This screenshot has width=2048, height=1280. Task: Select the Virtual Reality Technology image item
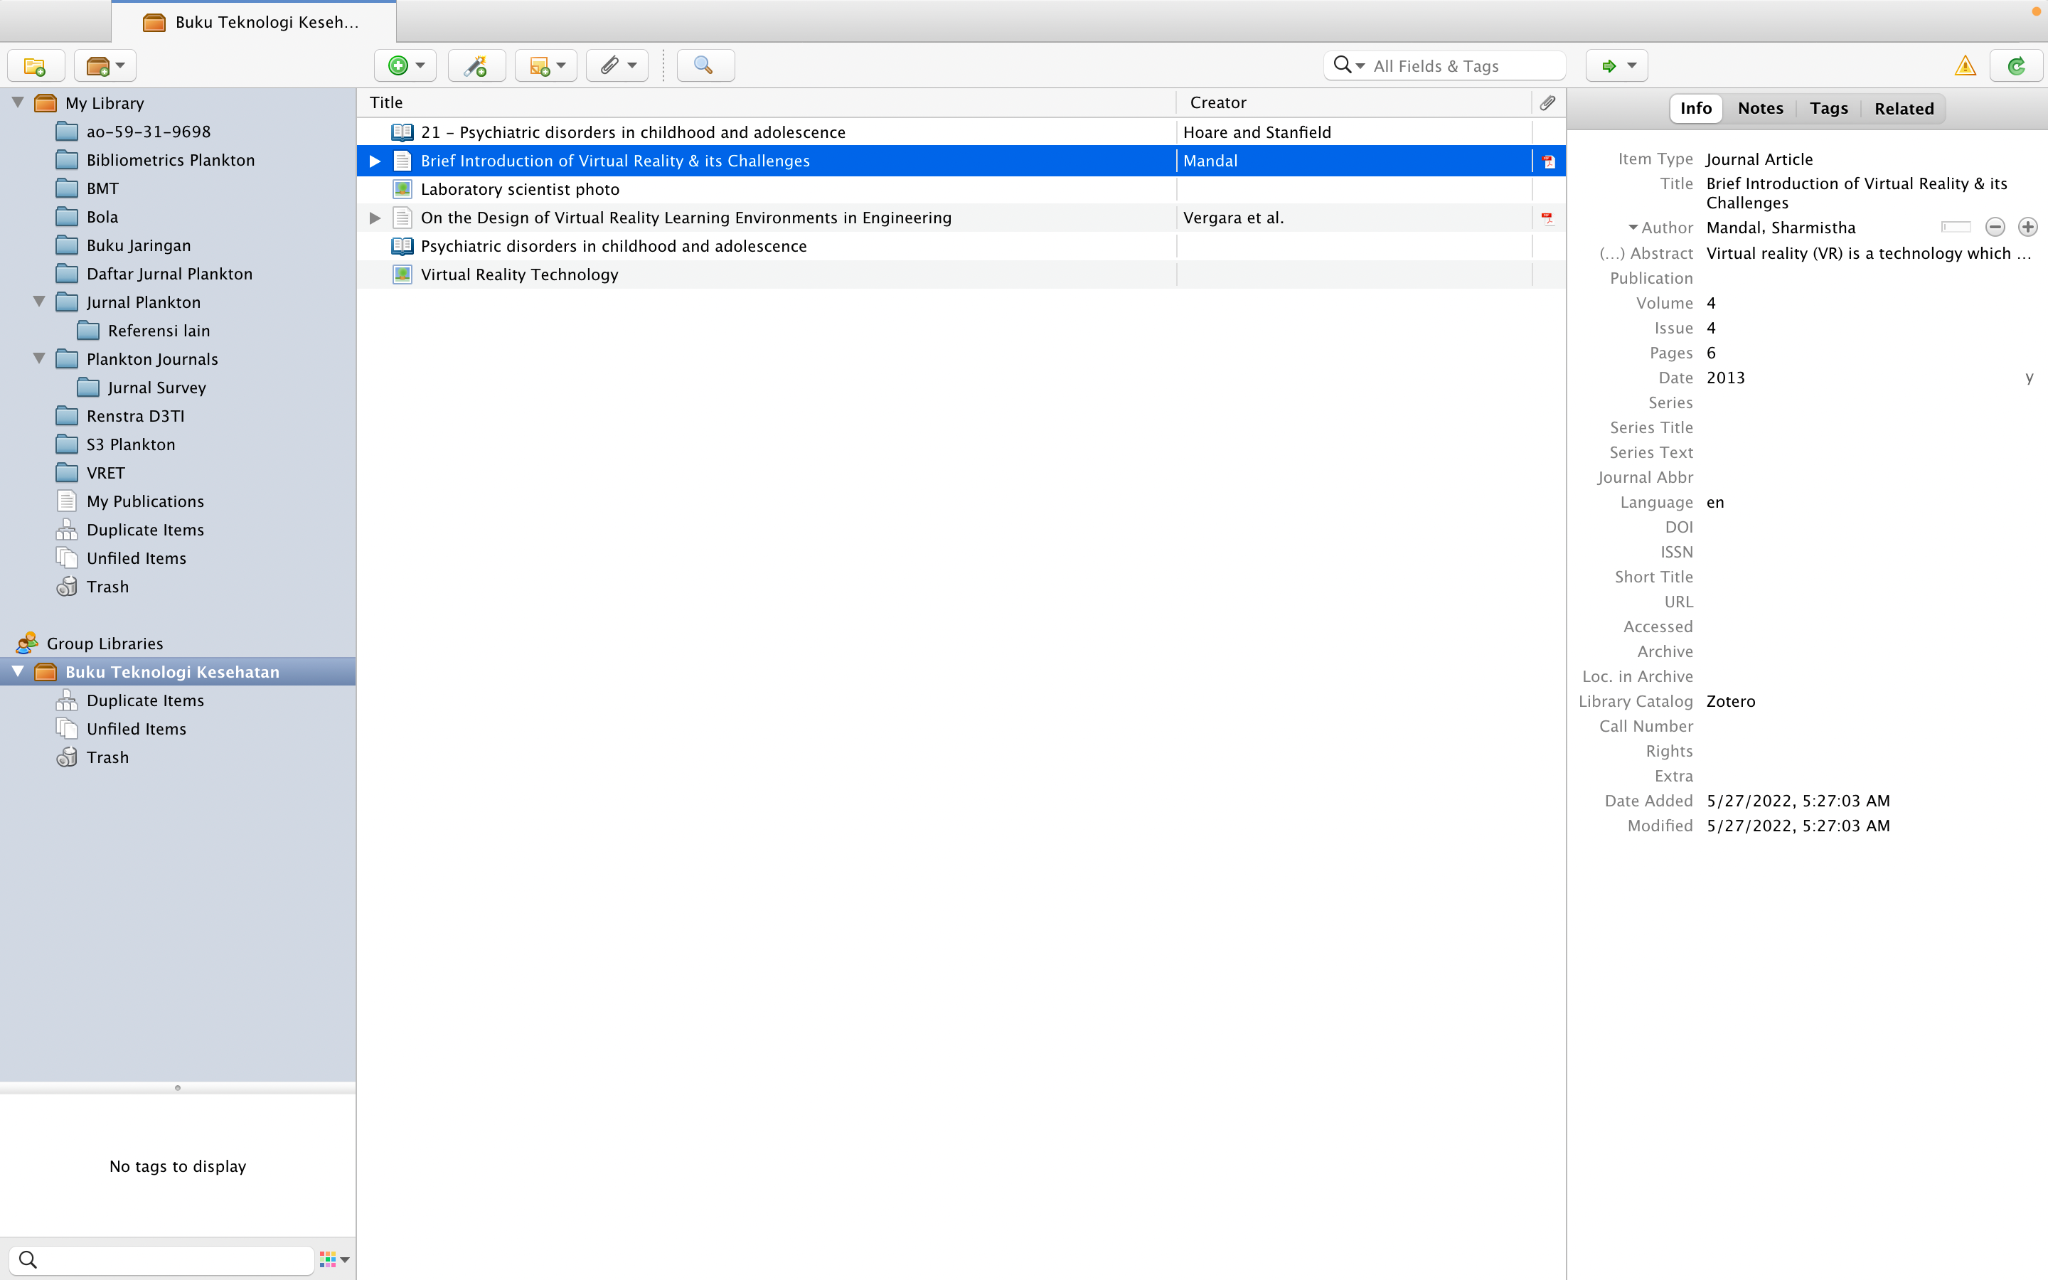(961, 275)
